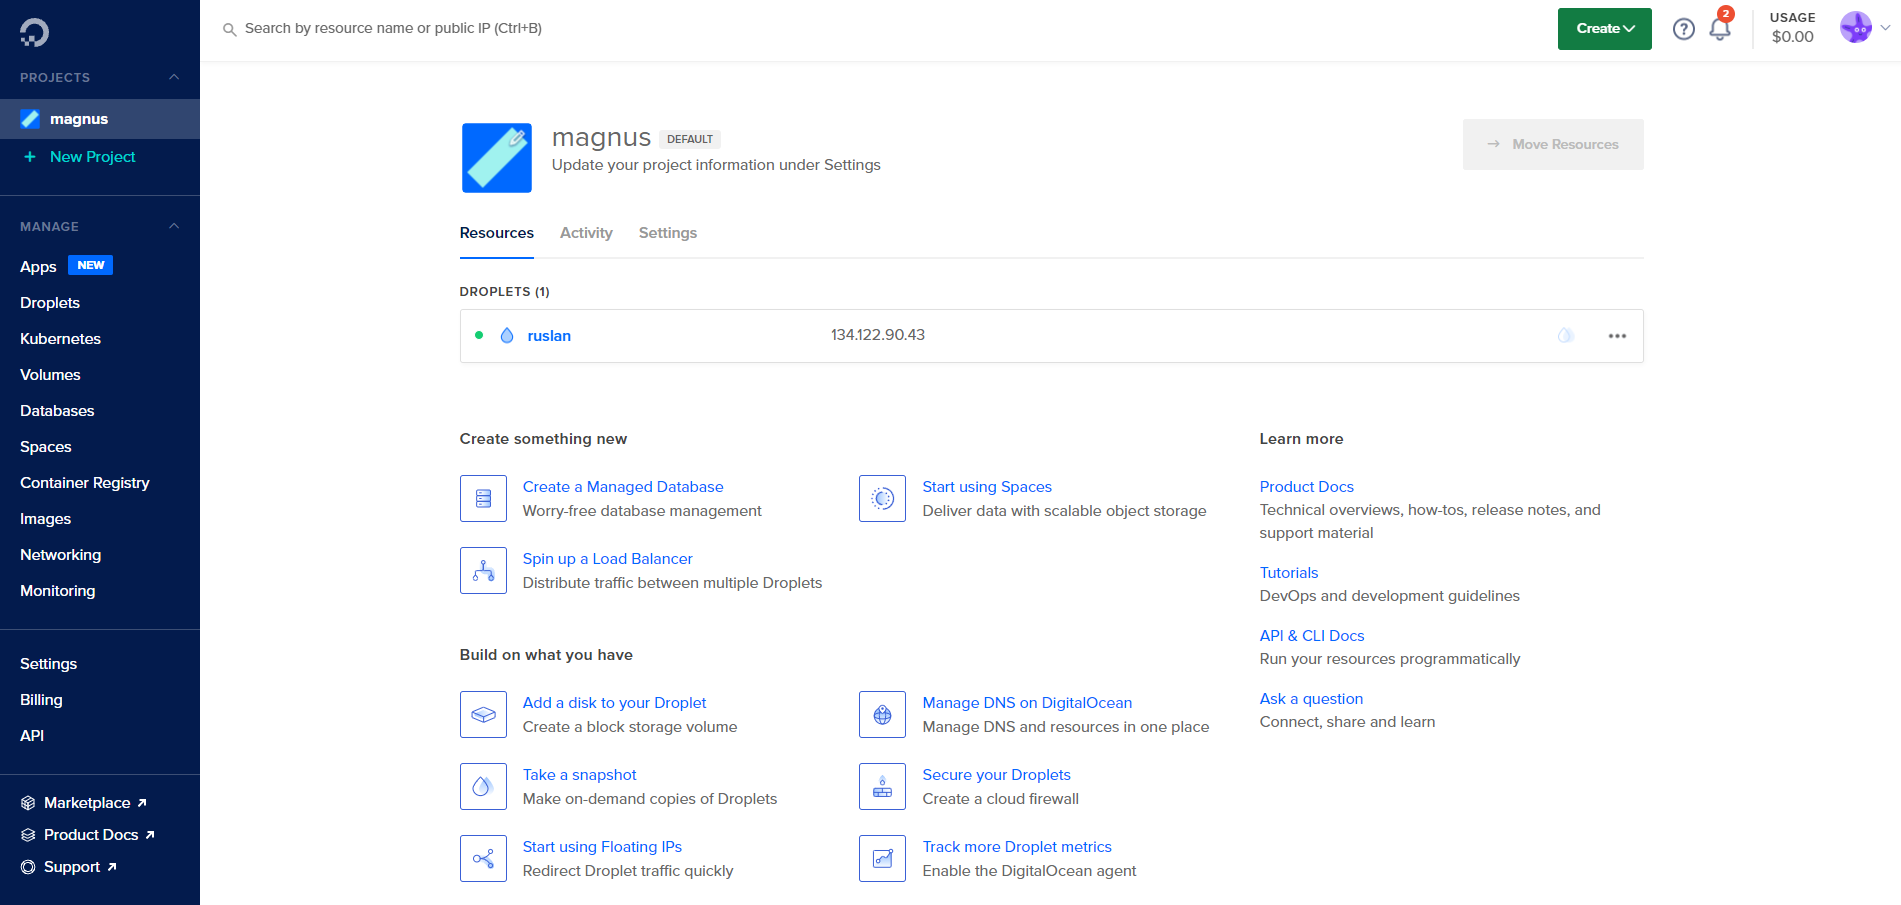
Task: Open Networking in the sidebar
Action: [x=60, y=555]
